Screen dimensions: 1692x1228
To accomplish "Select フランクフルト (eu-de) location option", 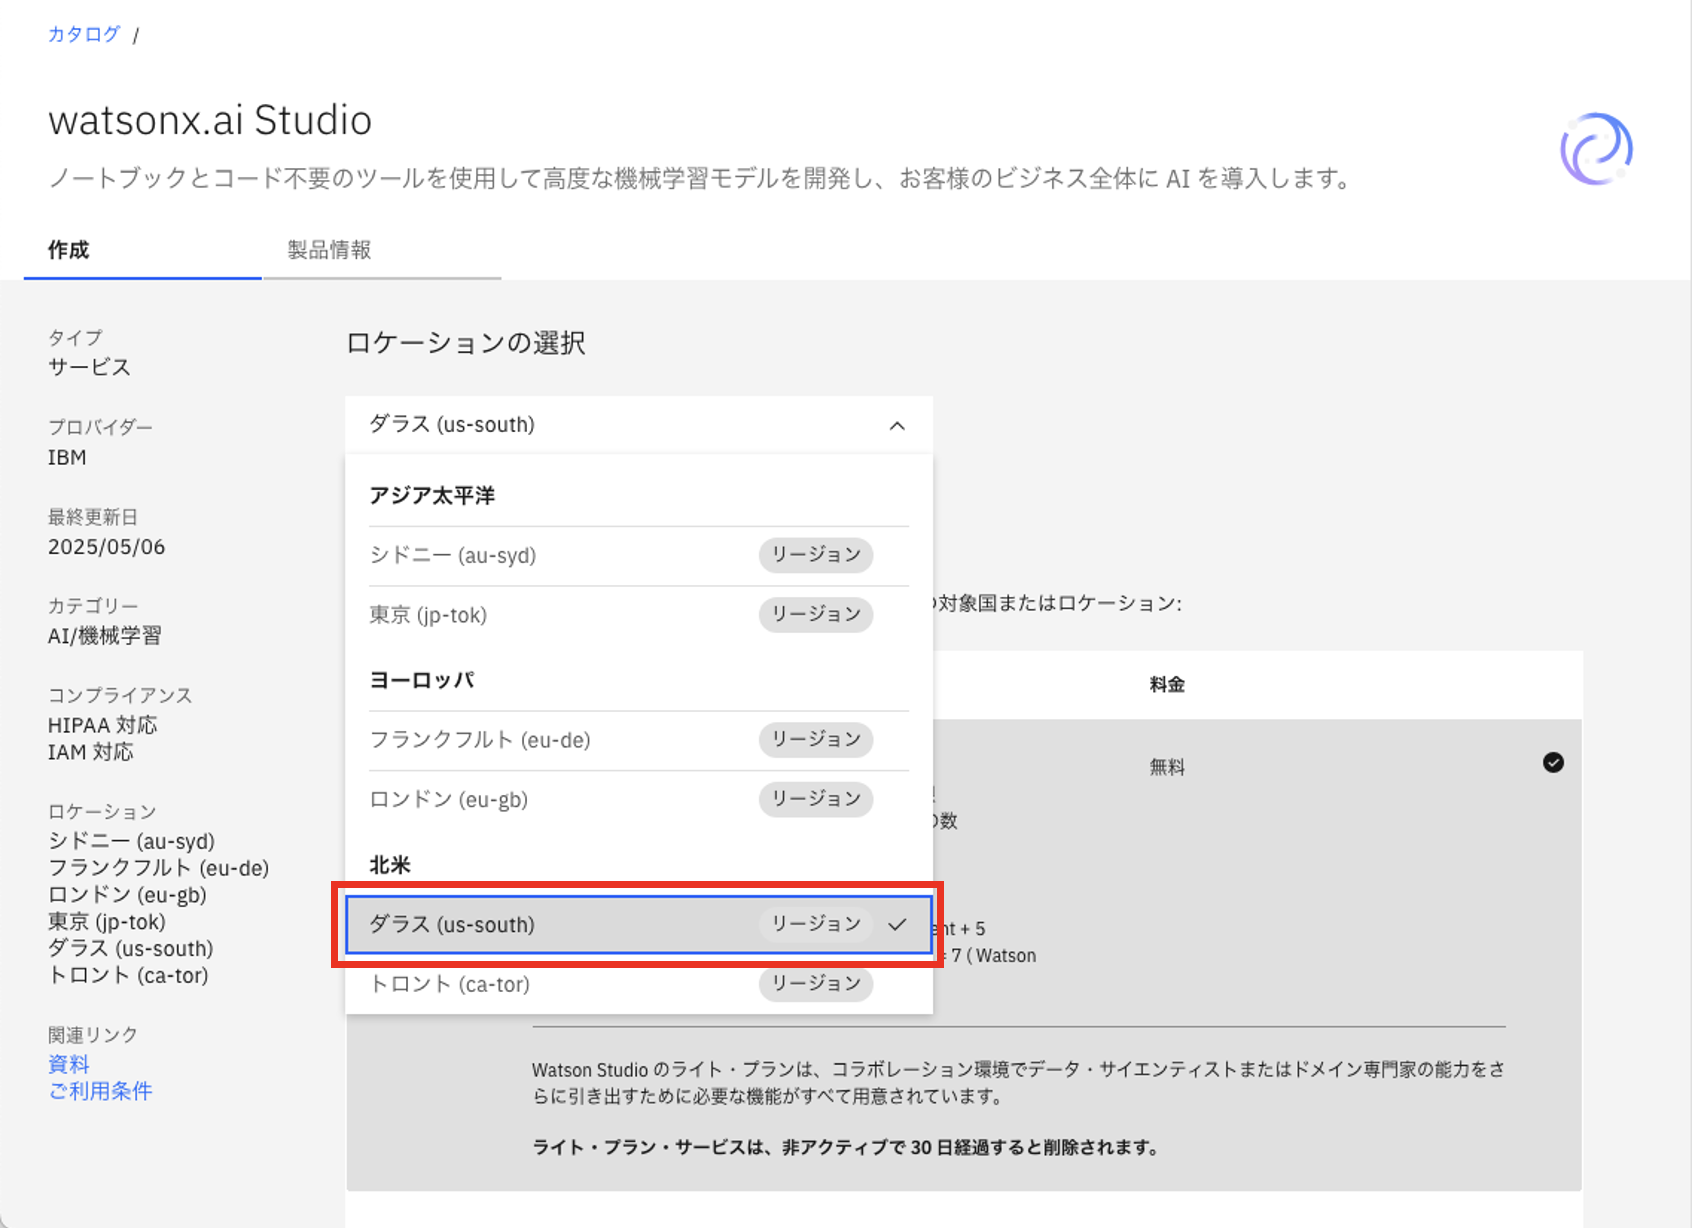I will click(480, 740).
